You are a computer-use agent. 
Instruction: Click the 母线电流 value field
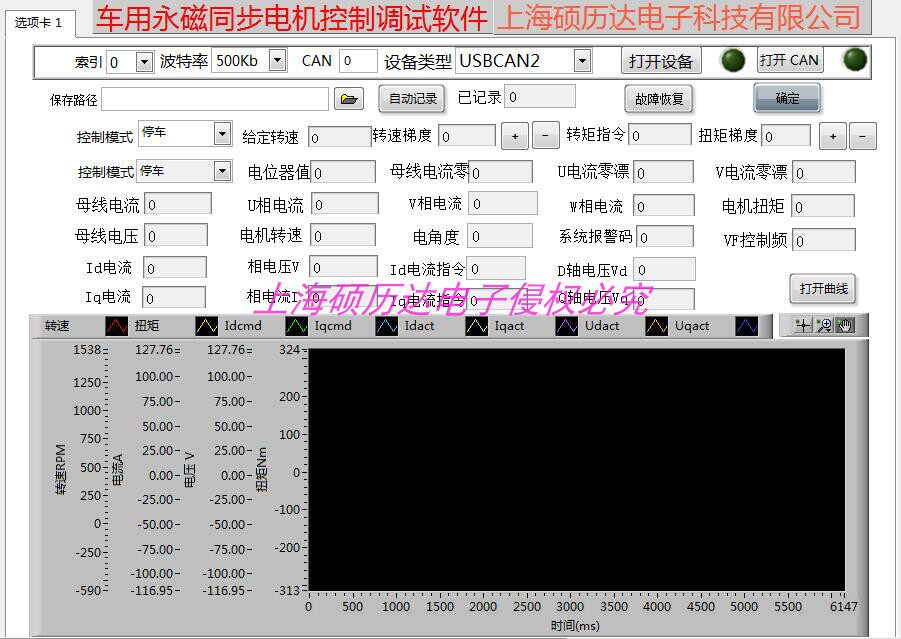pyautogui.click(x=178, y=204)
